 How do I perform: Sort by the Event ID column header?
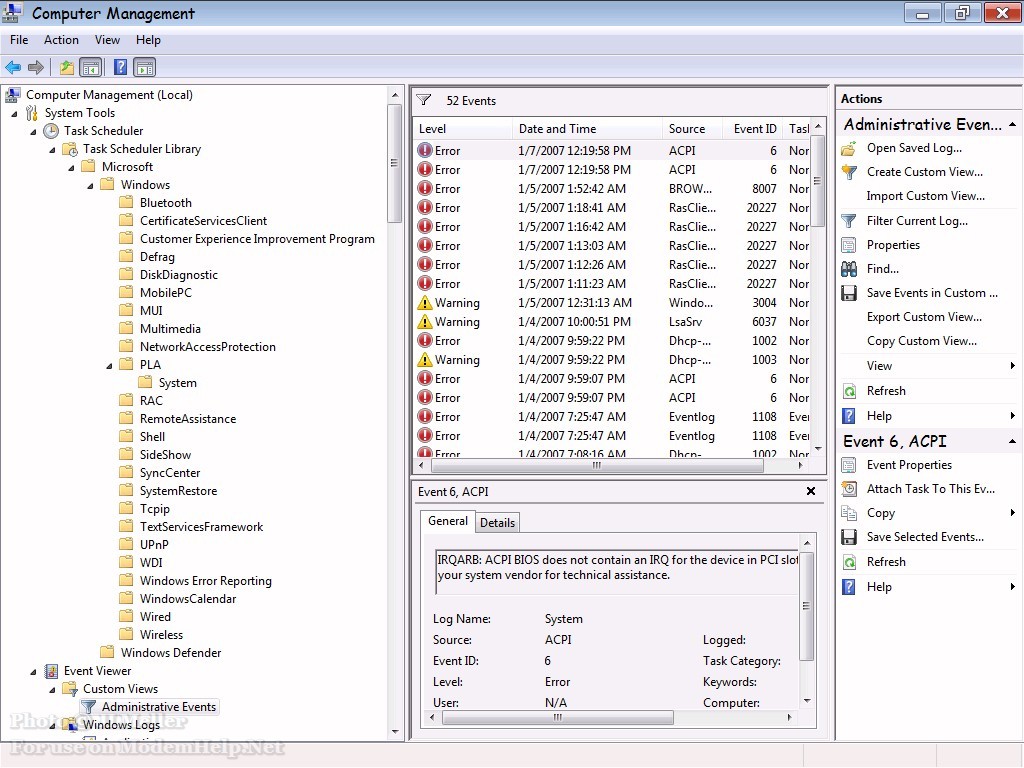point(754,129)
